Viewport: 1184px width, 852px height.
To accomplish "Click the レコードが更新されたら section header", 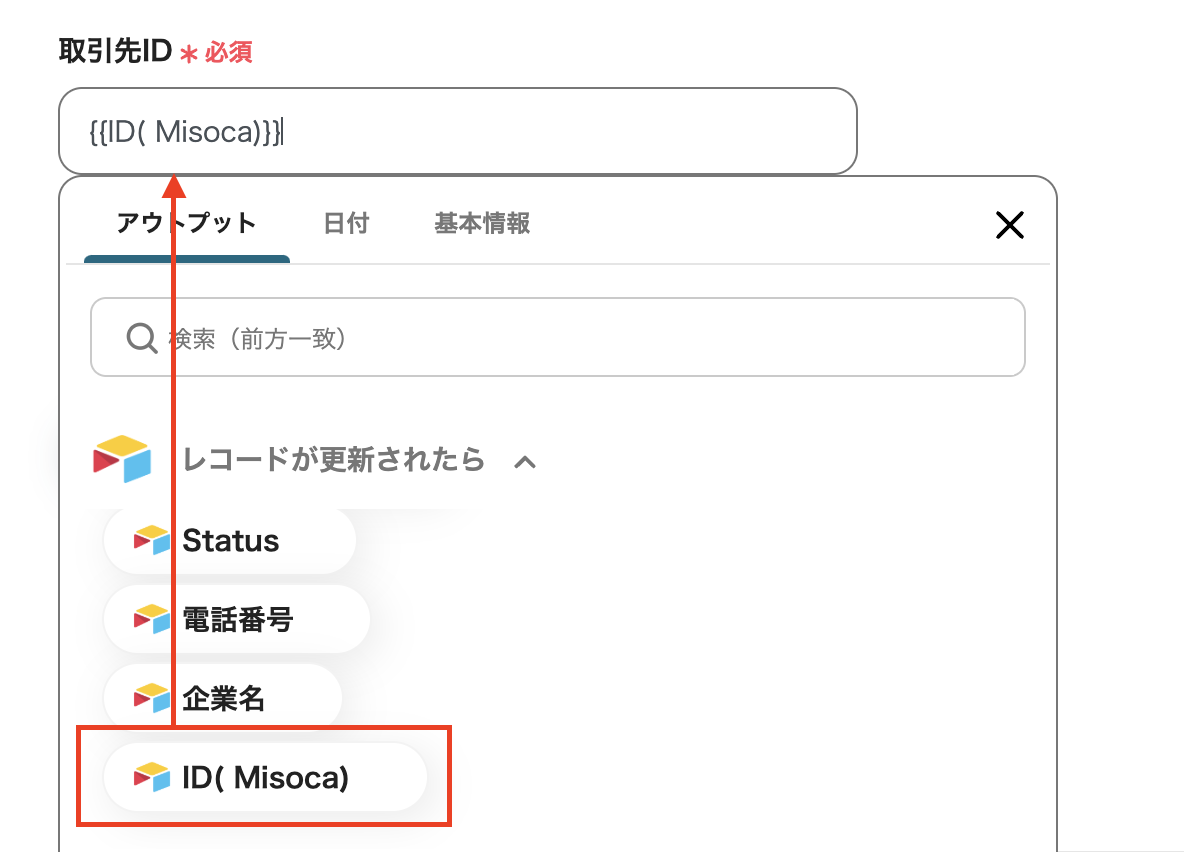I will [x=333, y=460].
